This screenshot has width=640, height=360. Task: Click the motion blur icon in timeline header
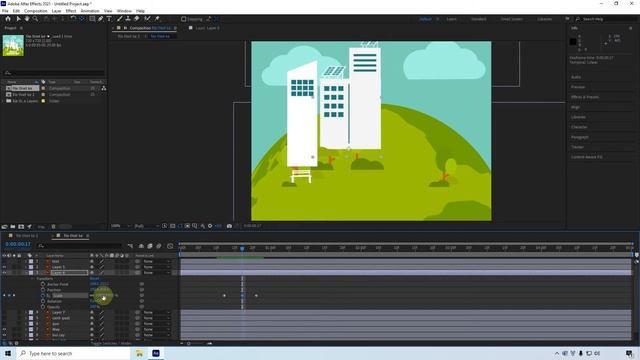(159, 246)
